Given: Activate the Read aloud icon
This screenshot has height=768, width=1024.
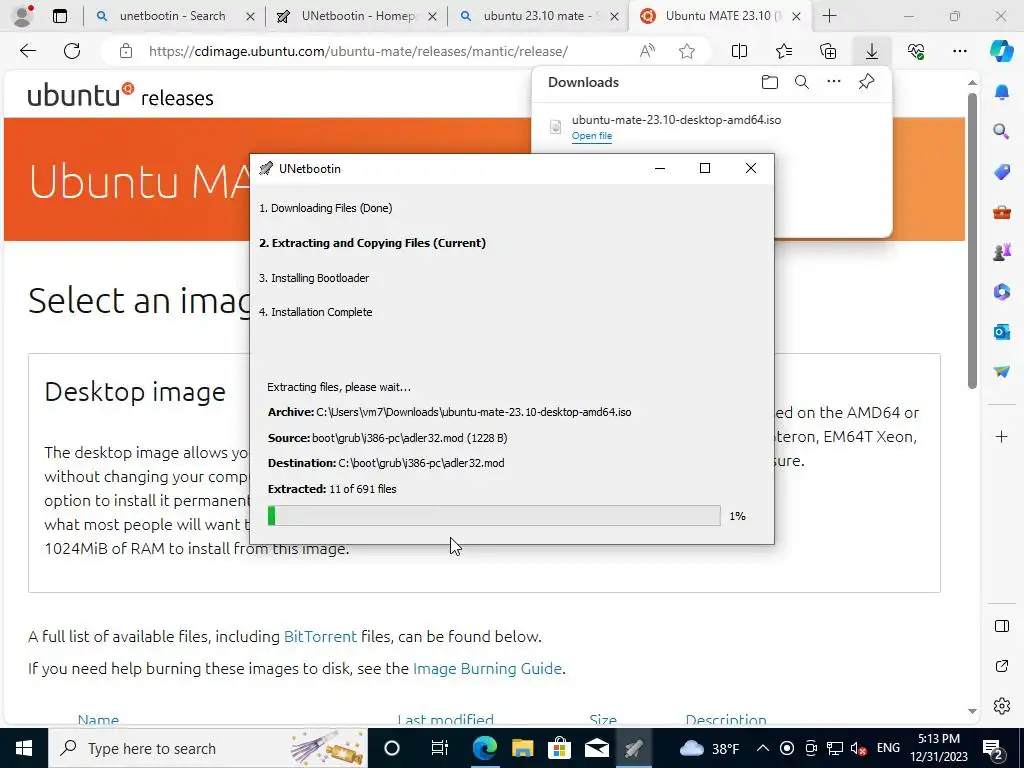Looking at the screenshot, I should [x=647, y=51].
